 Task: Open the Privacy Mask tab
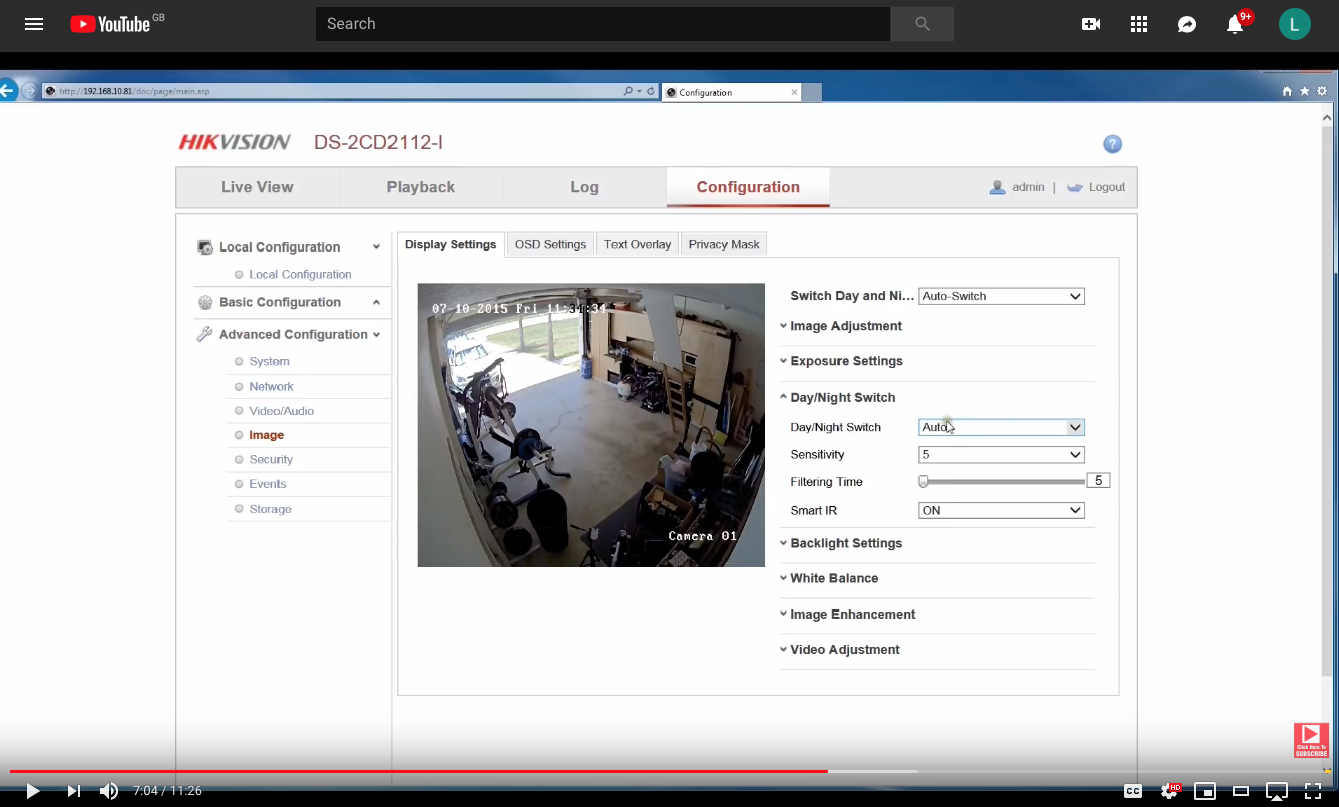724,244
